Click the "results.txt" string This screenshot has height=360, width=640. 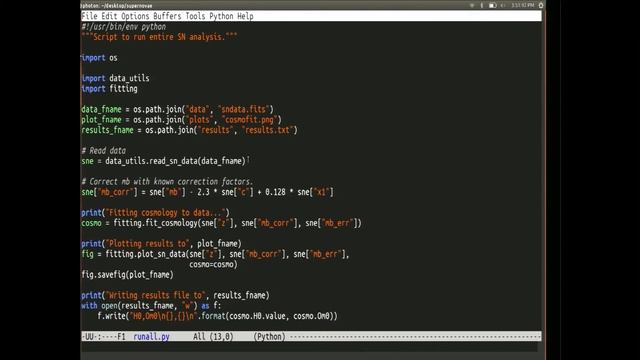pyautogui.click(x=268, y=130)
